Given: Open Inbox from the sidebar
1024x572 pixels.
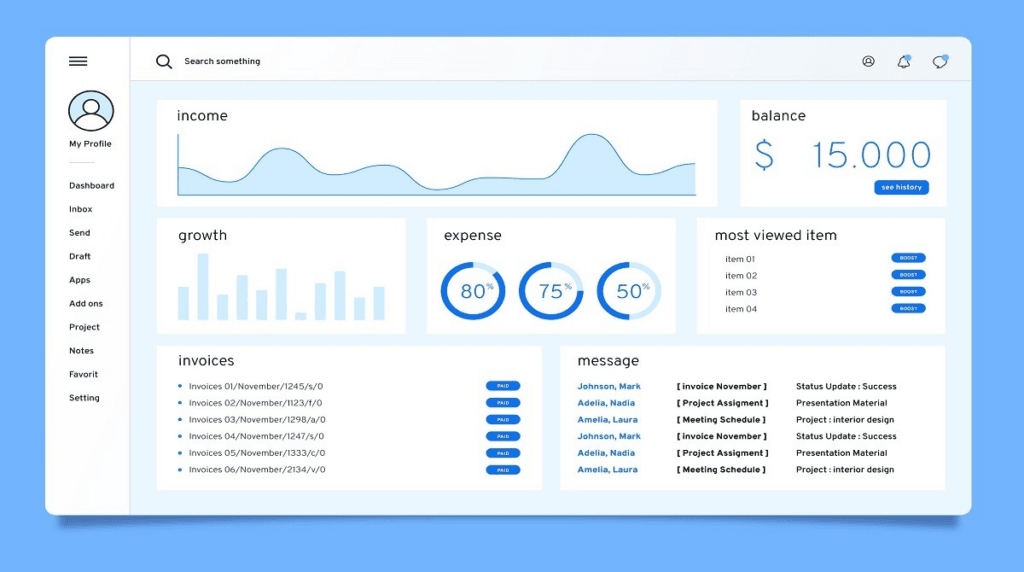Looking at the screenshot, I should (x=80, y=210).
